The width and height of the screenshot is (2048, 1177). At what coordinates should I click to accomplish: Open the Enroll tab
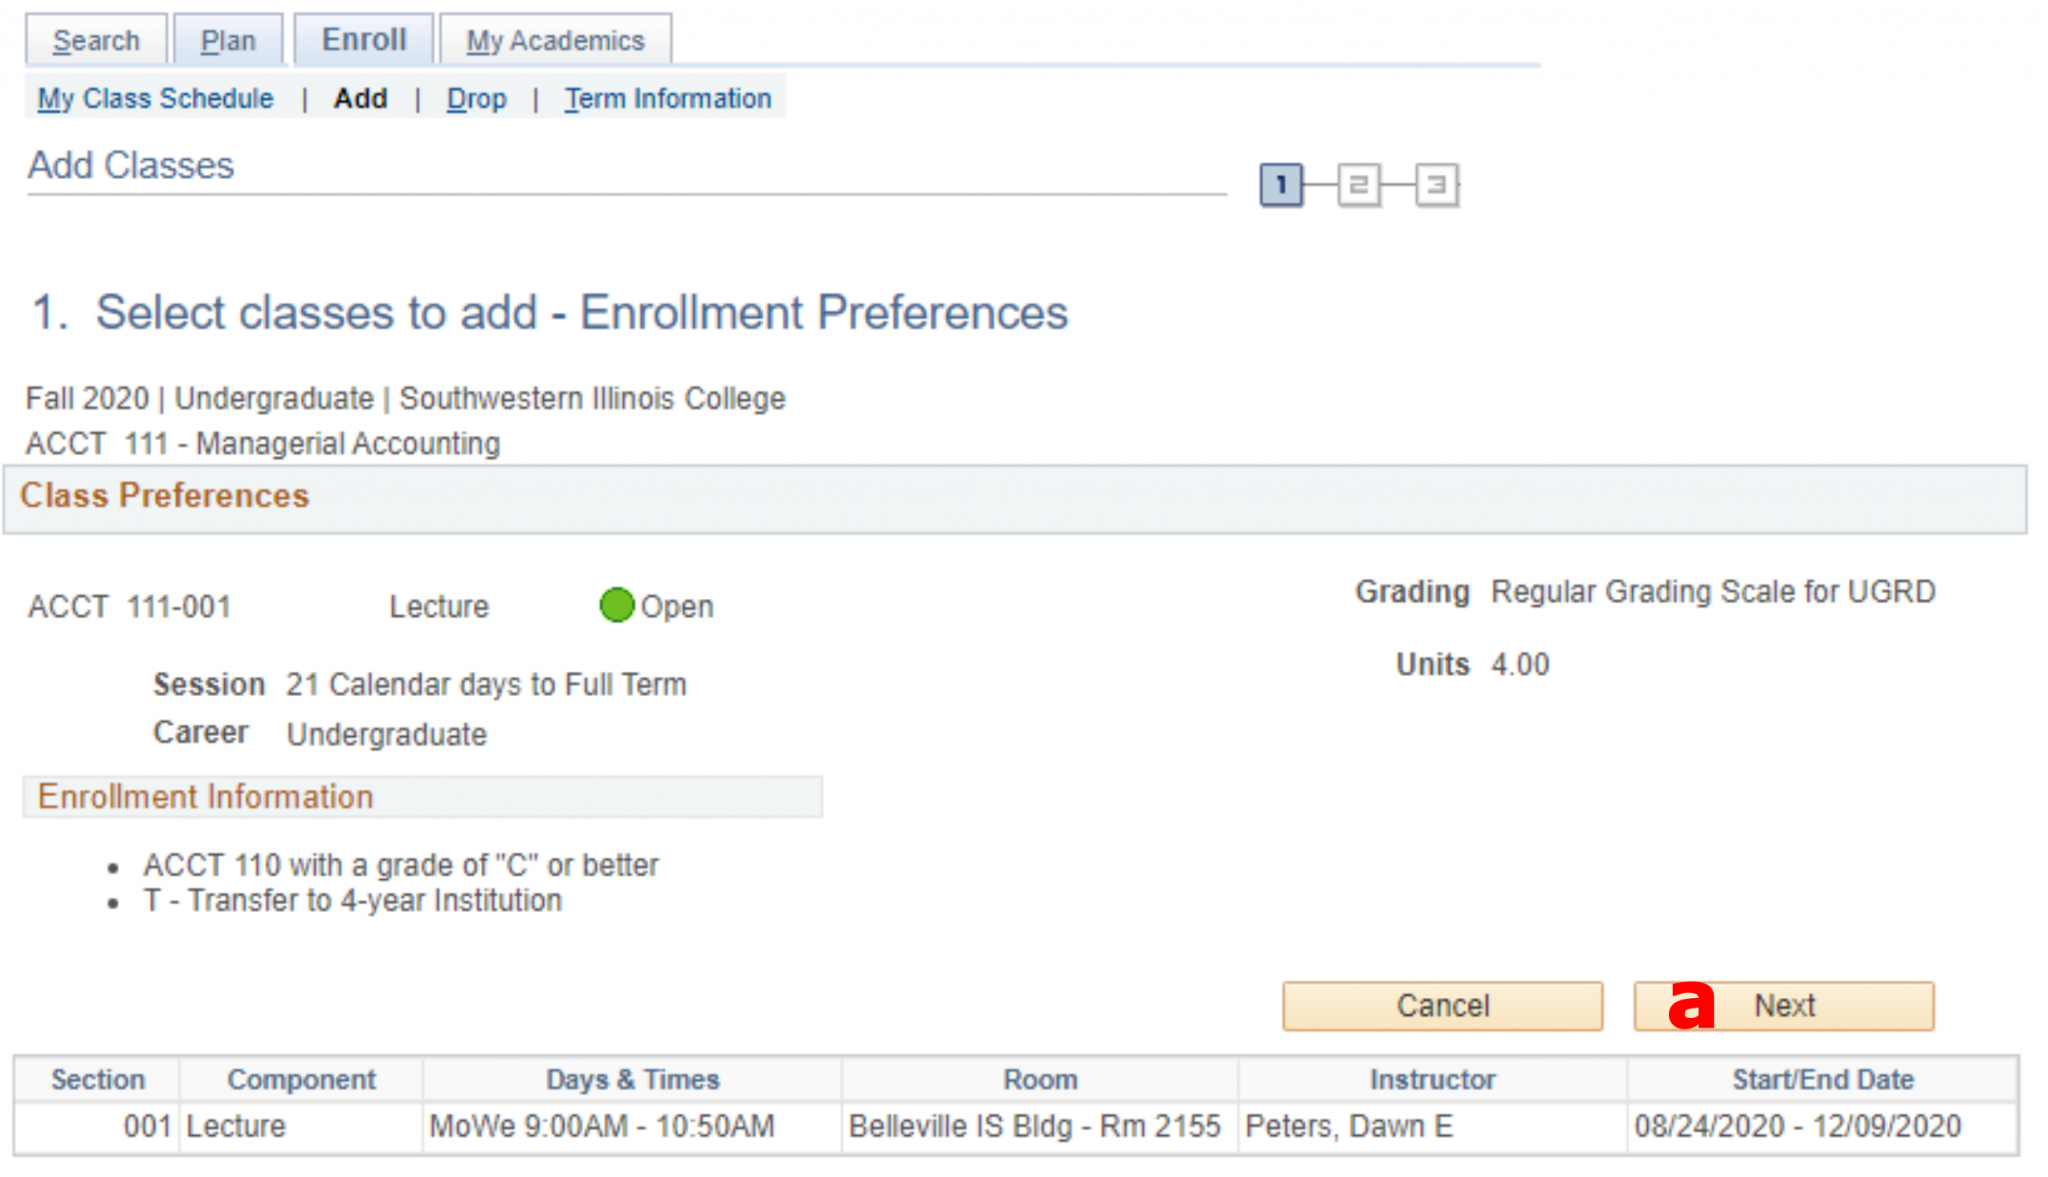point(362,39)
